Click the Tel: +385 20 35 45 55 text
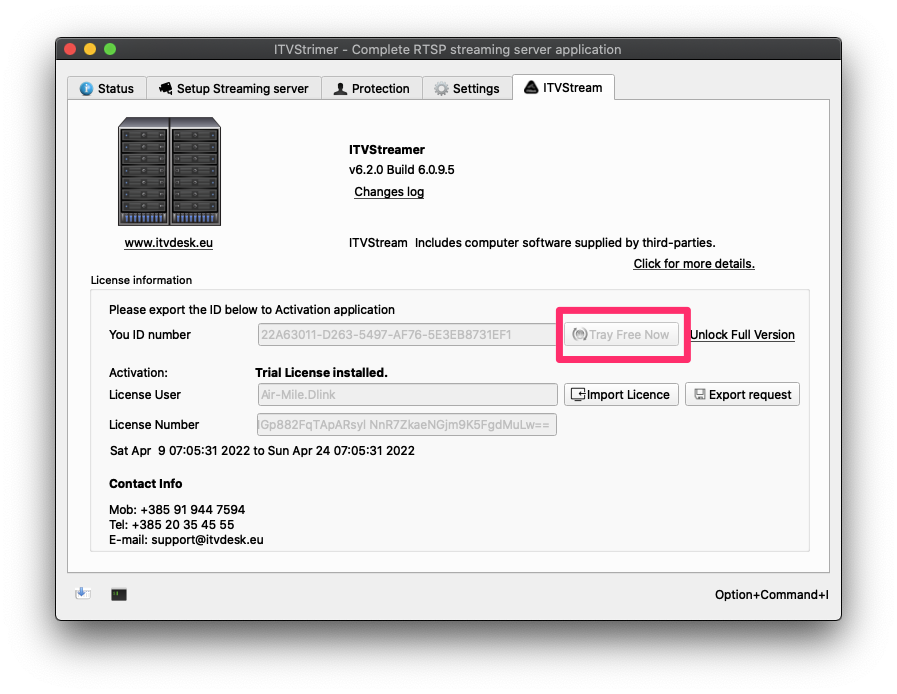 pyautogui.click(x=172, y=525)
